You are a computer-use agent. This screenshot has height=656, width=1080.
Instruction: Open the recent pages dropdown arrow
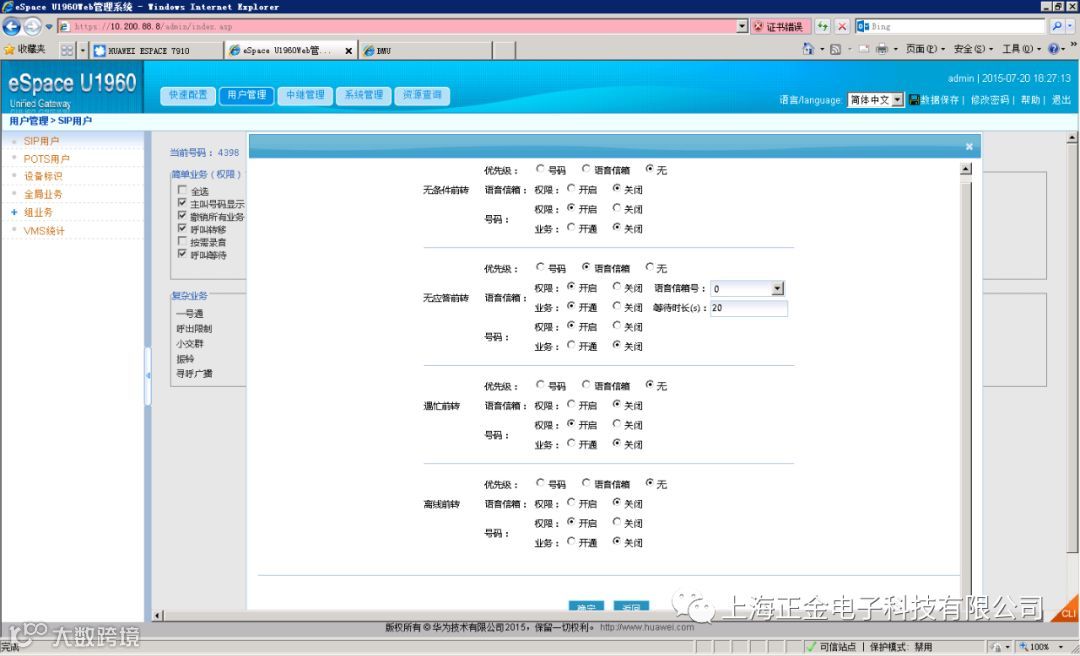(x=49, y=27)
